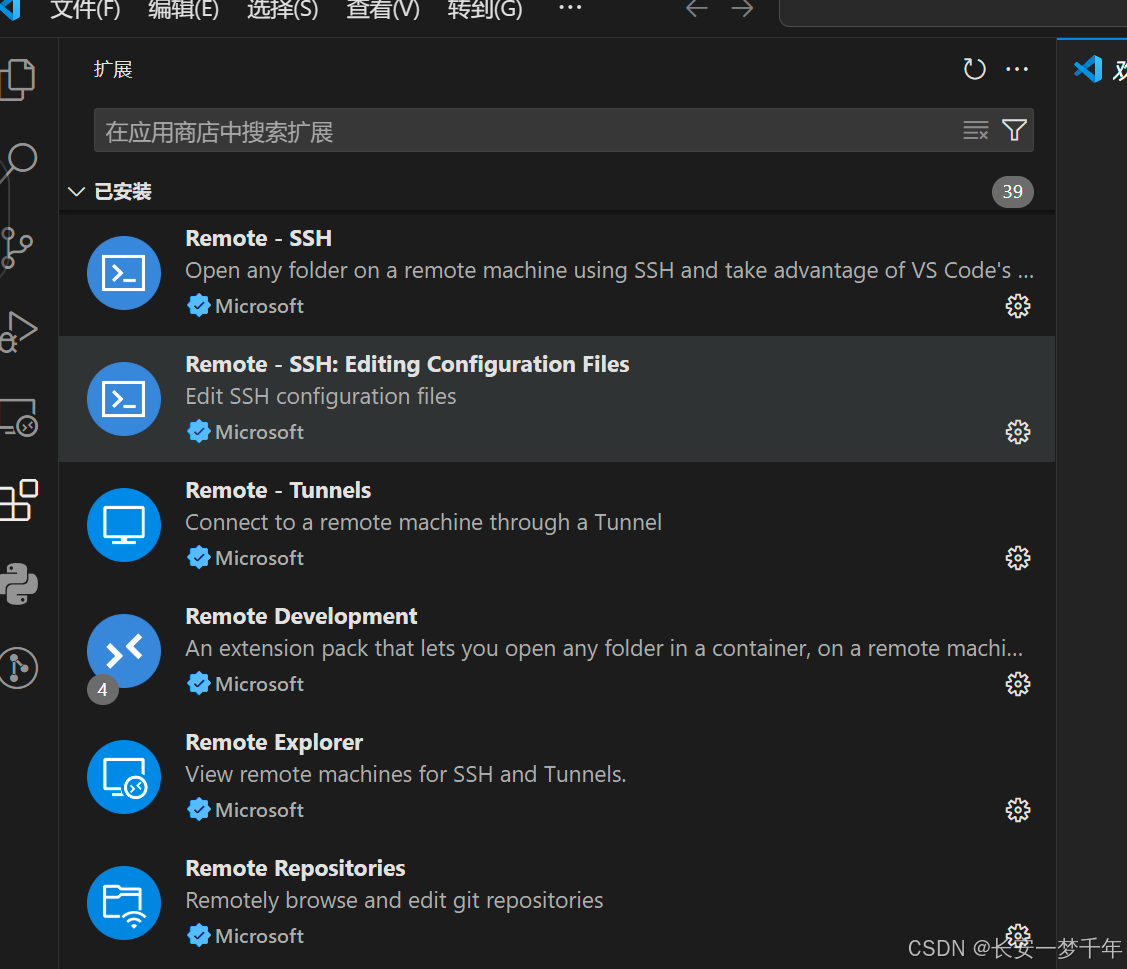Open the 选择(S) menu
The width and height of the screenshot is (1127, 969).
point(282,10)
